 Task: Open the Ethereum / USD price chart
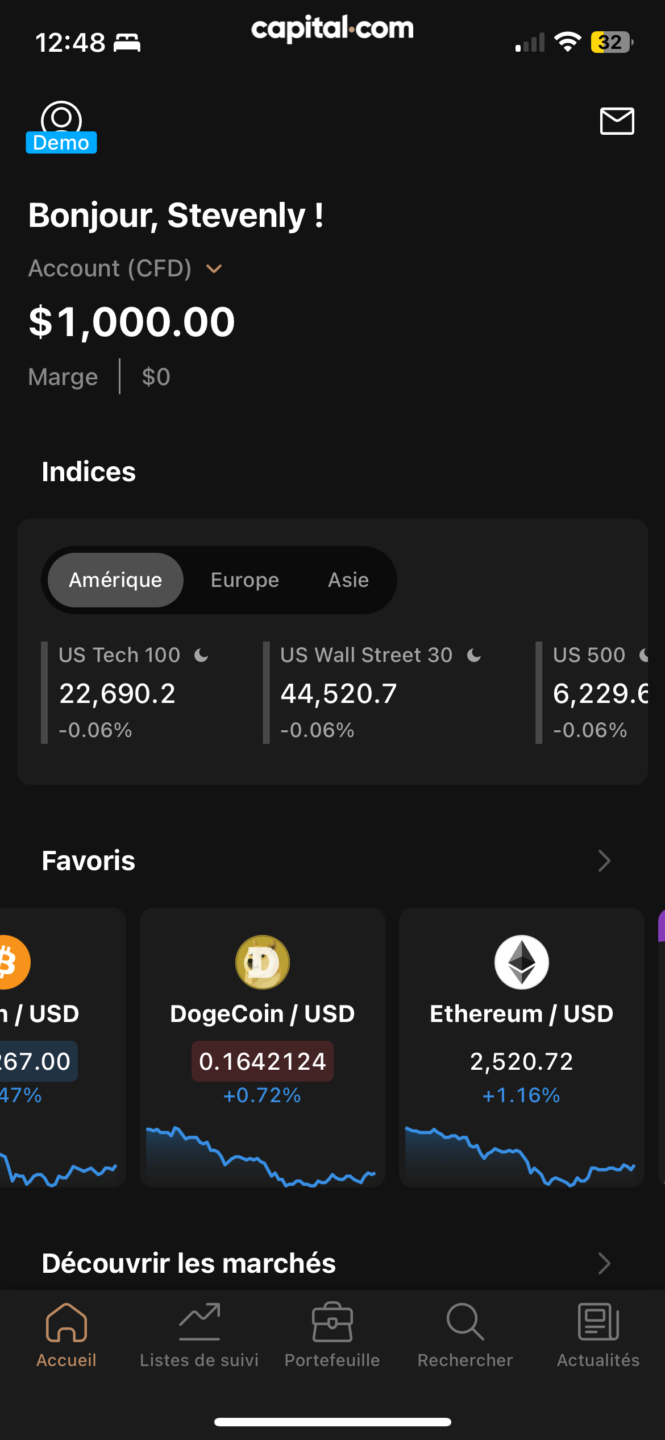click(x=521, y=1156)
